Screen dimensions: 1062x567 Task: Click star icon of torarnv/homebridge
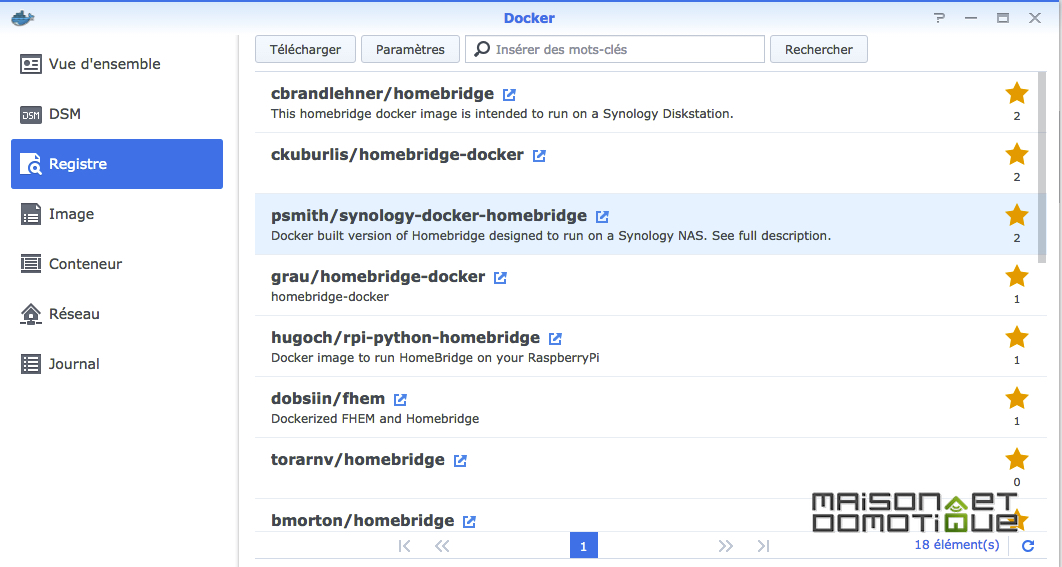1017,459
